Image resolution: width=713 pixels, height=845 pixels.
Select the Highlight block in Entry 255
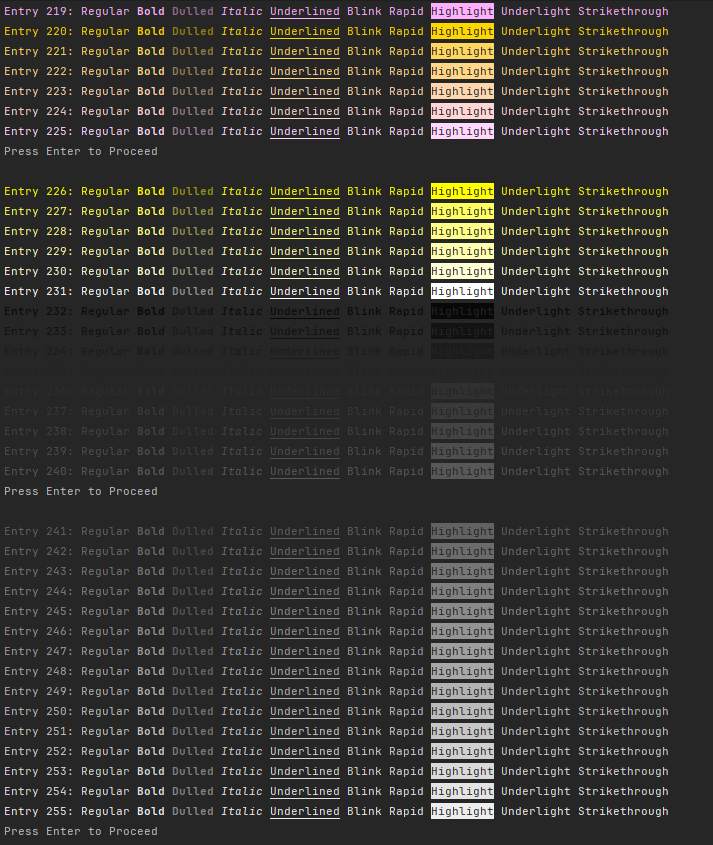click(462, 811)
